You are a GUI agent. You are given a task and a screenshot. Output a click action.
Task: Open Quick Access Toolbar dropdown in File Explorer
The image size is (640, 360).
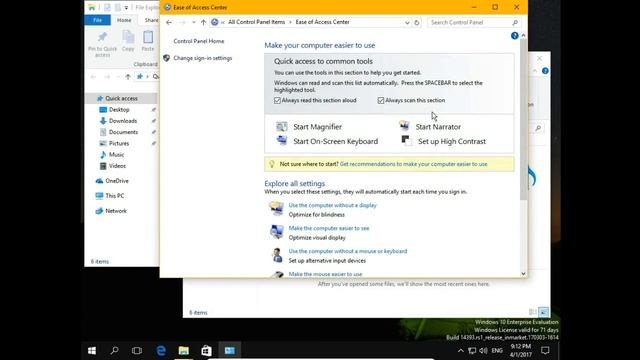126,7
